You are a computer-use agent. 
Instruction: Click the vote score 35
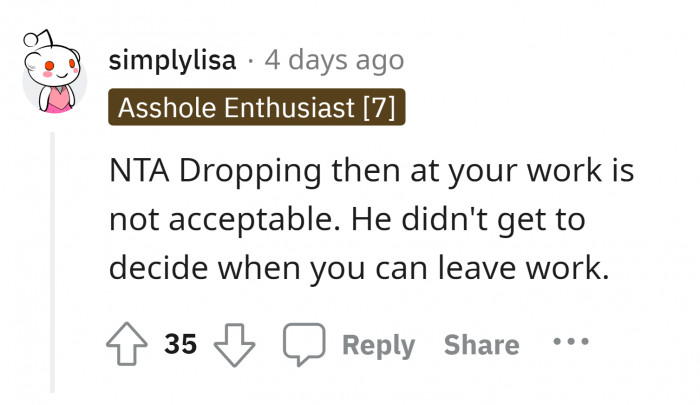(x=181, y=345)
